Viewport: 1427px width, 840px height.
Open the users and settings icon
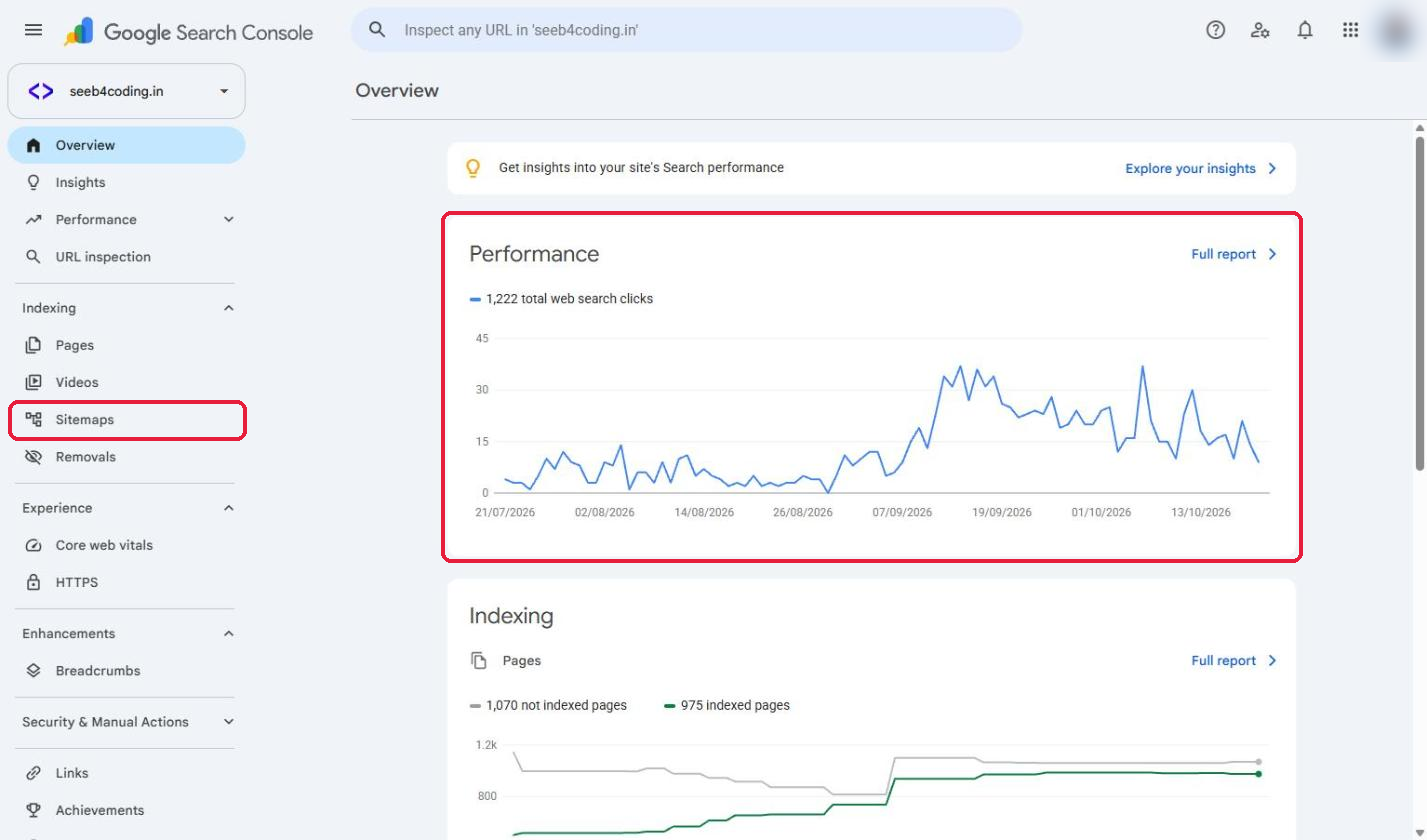pyautogui.click(x=1260, y=30)
